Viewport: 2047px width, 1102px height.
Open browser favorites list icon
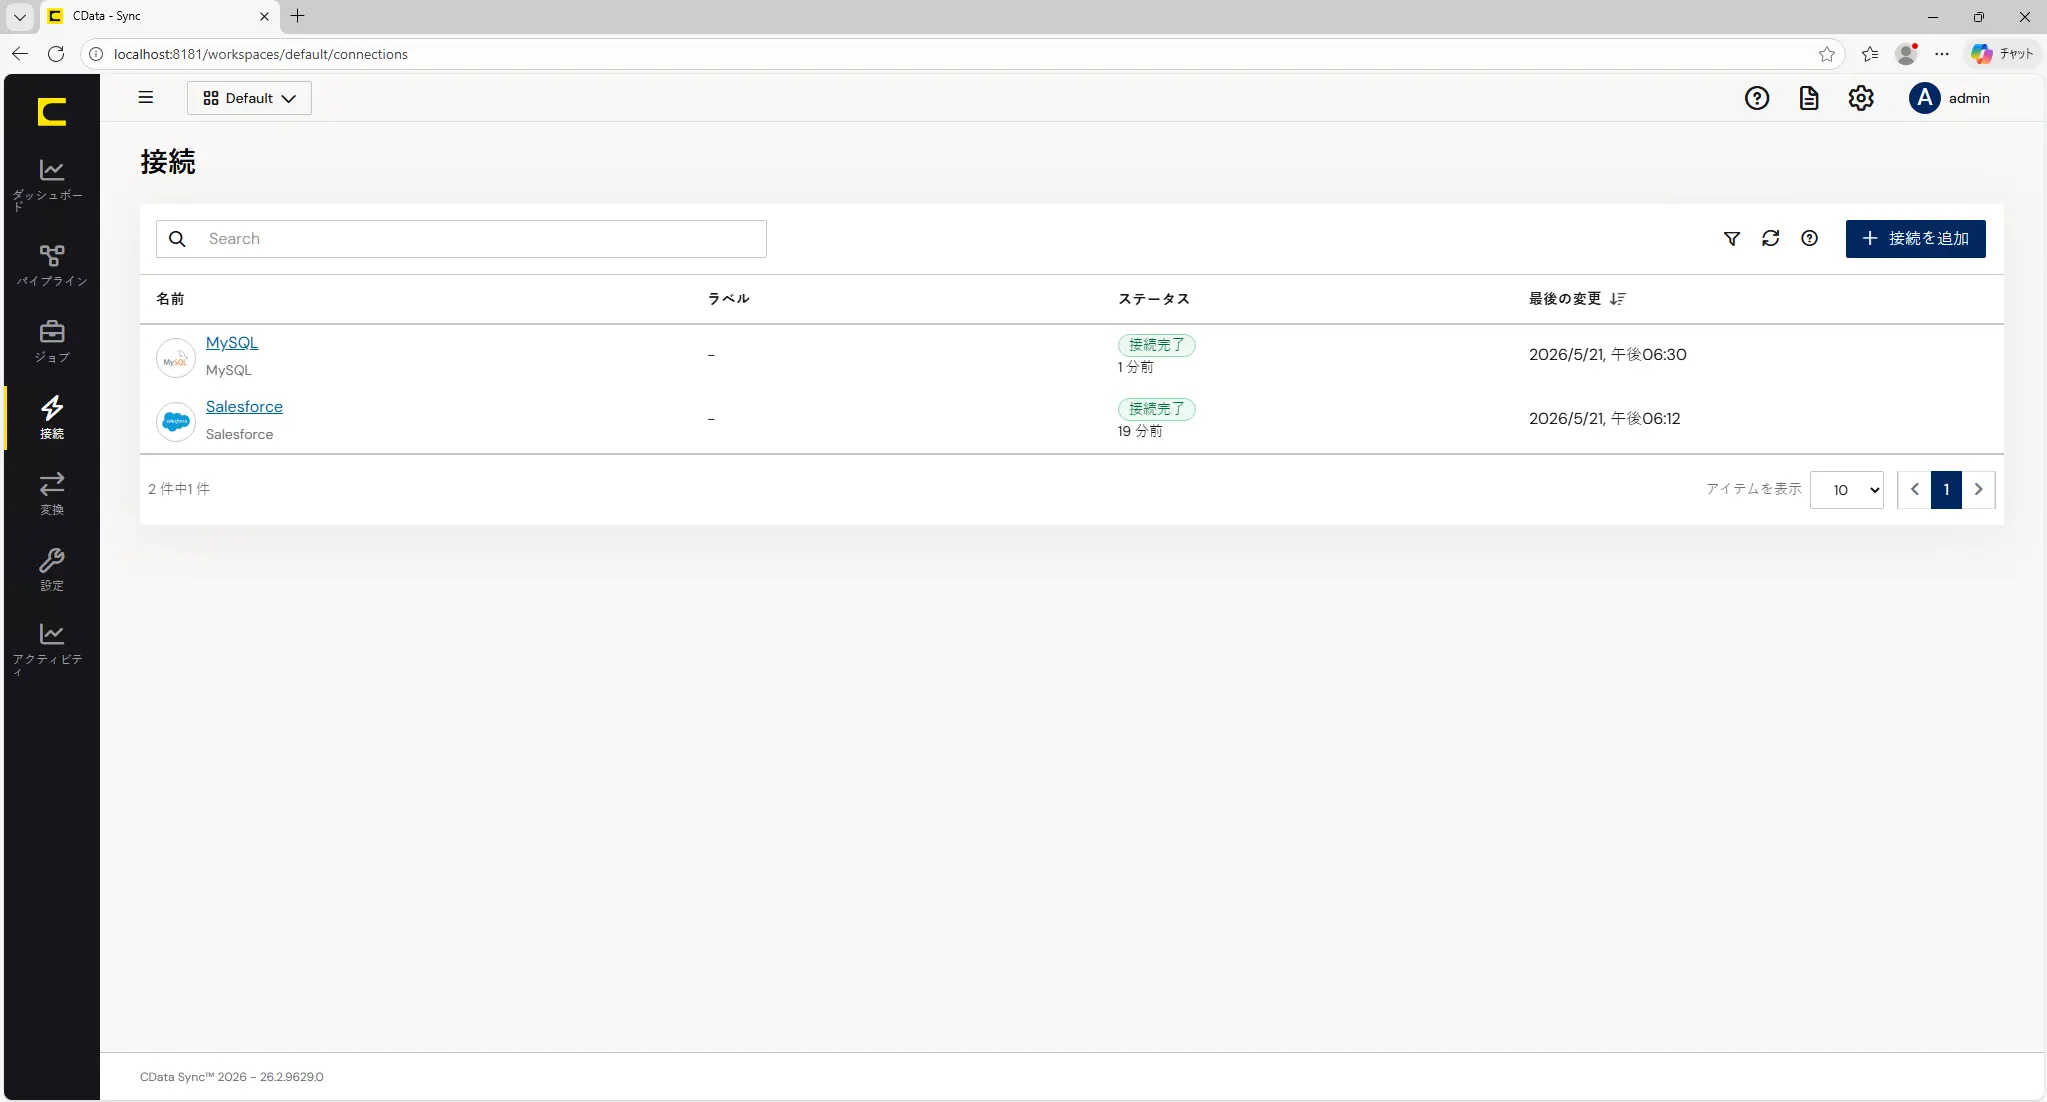tap(1870, 54)
